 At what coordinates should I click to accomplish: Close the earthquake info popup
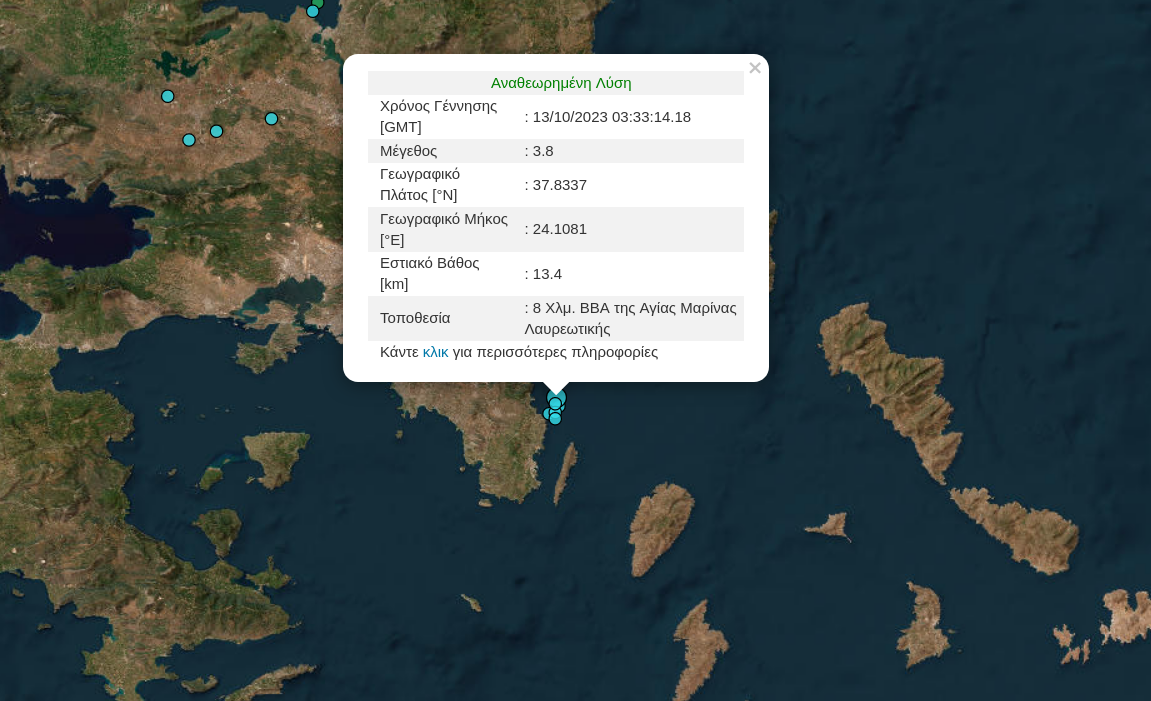755,68
